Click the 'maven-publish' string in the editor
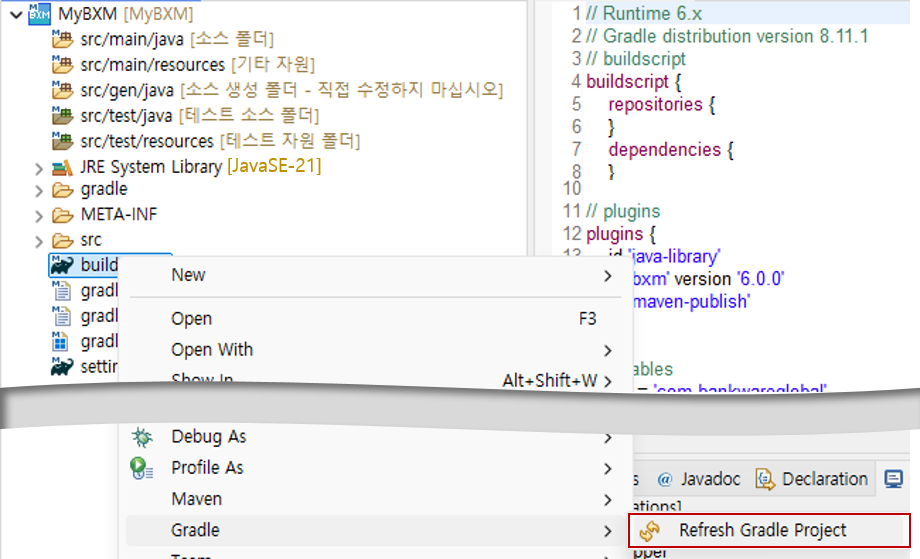The width and height of the screenshot is (920, 559). pyautogui.click(x=692, y=301)
